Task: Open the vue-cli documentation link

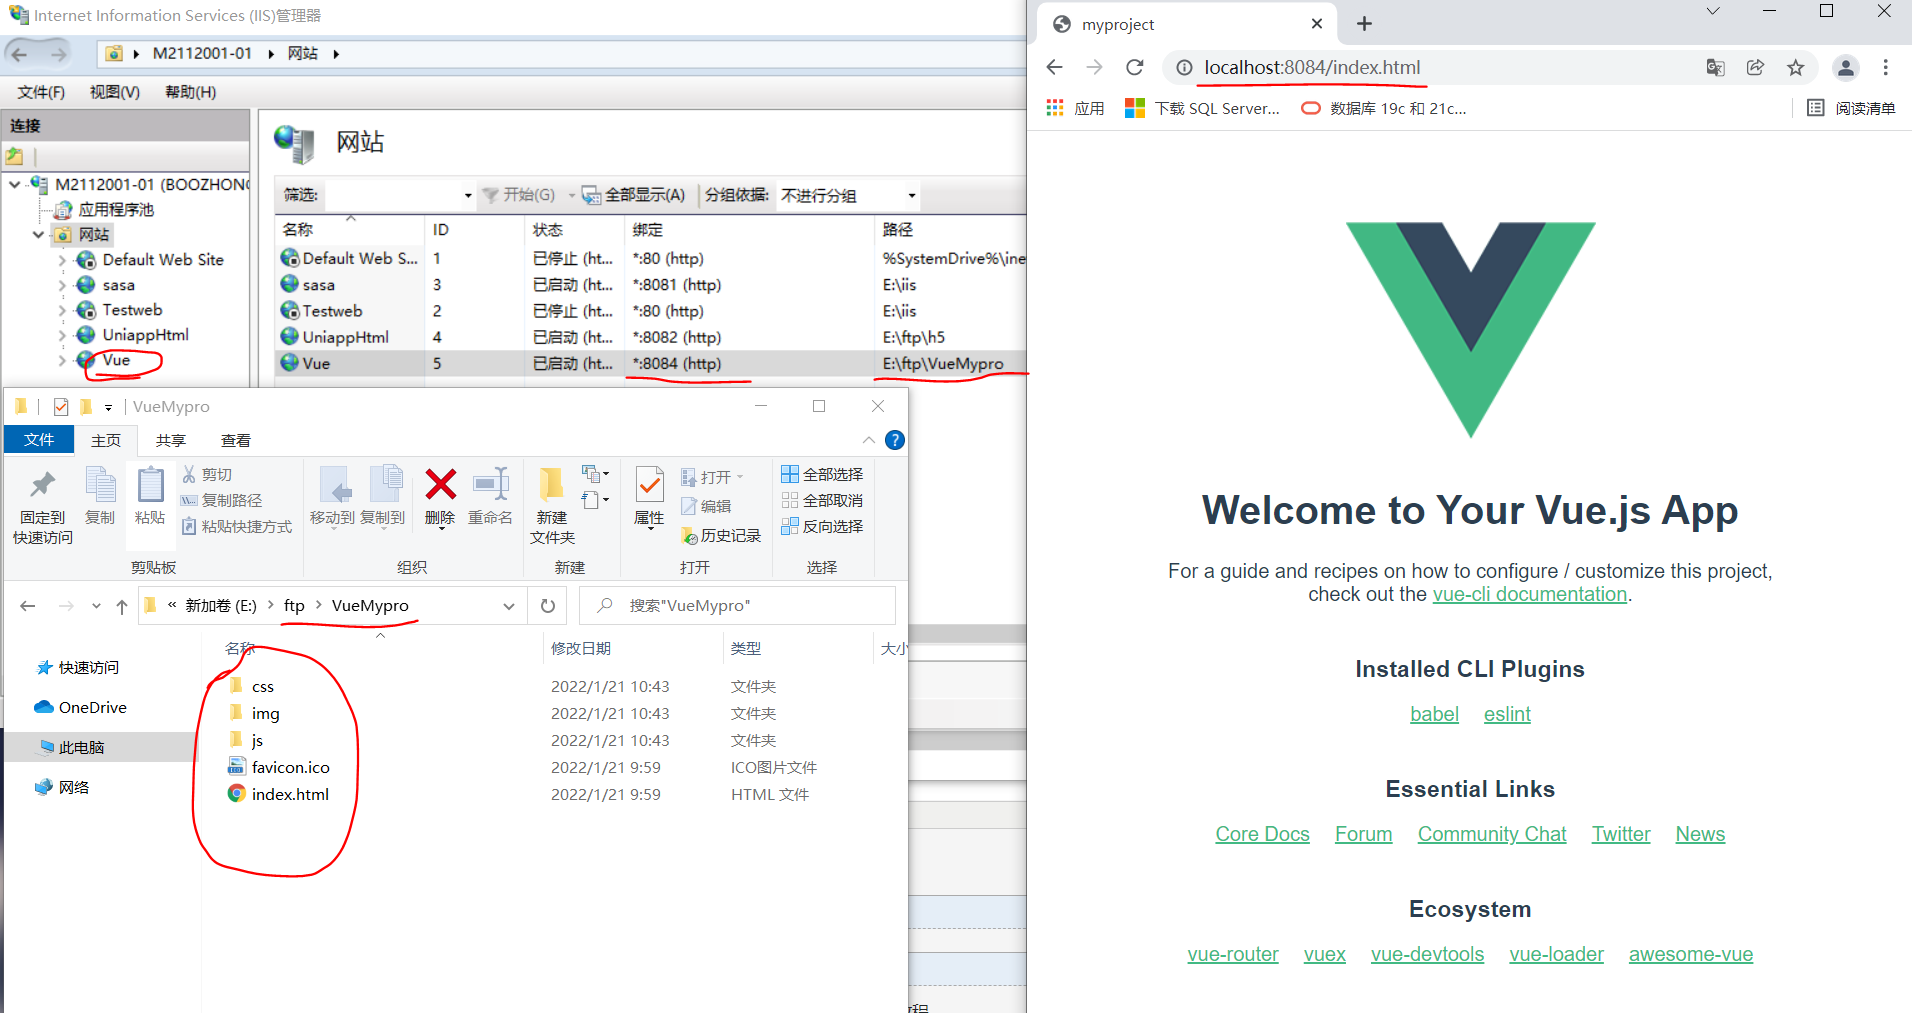Action: pyautogui.click(x=1530, y=594)
